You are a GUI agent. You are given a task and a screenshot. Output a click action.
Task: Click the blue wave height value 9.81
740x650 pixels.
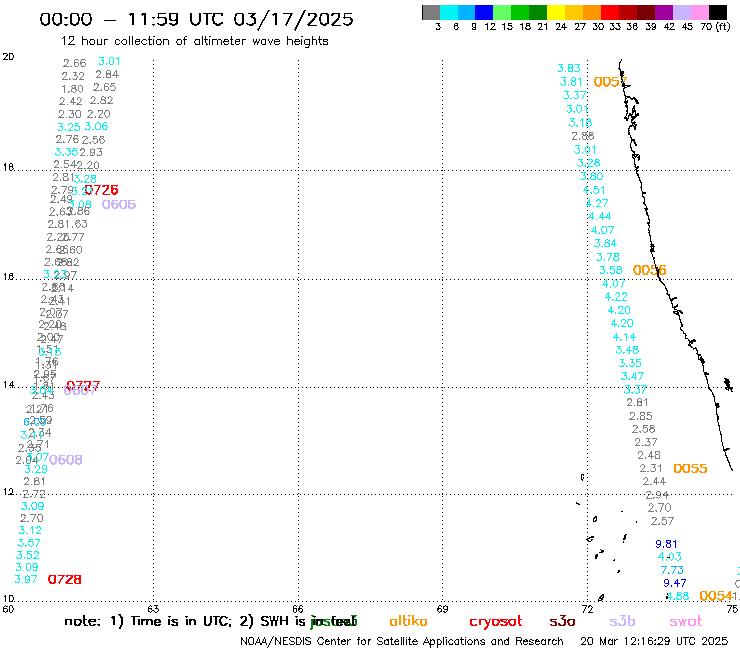(x=666, y=544)
